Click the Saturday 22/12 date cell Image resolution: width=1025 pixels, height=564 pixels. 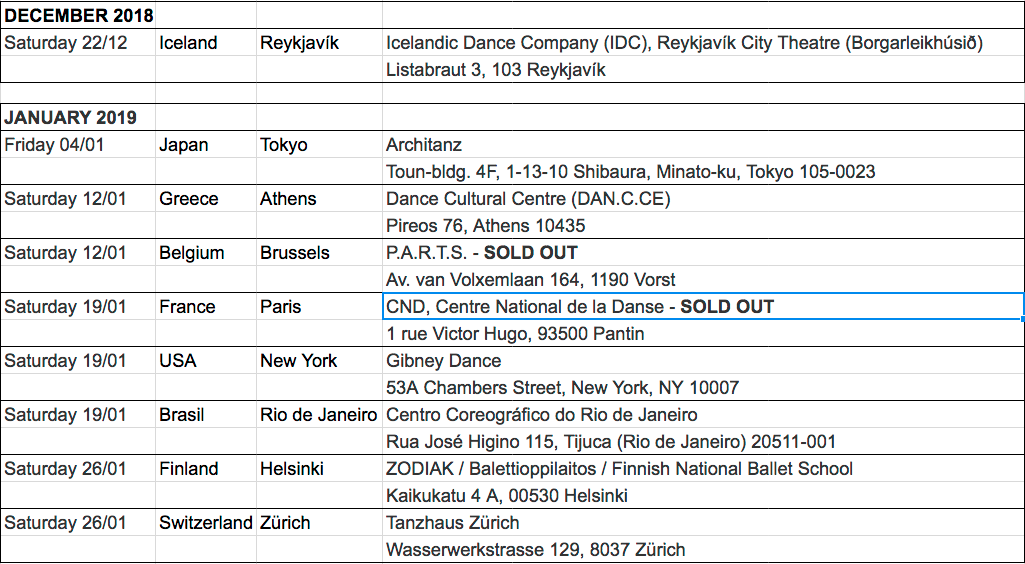point(78,42)
